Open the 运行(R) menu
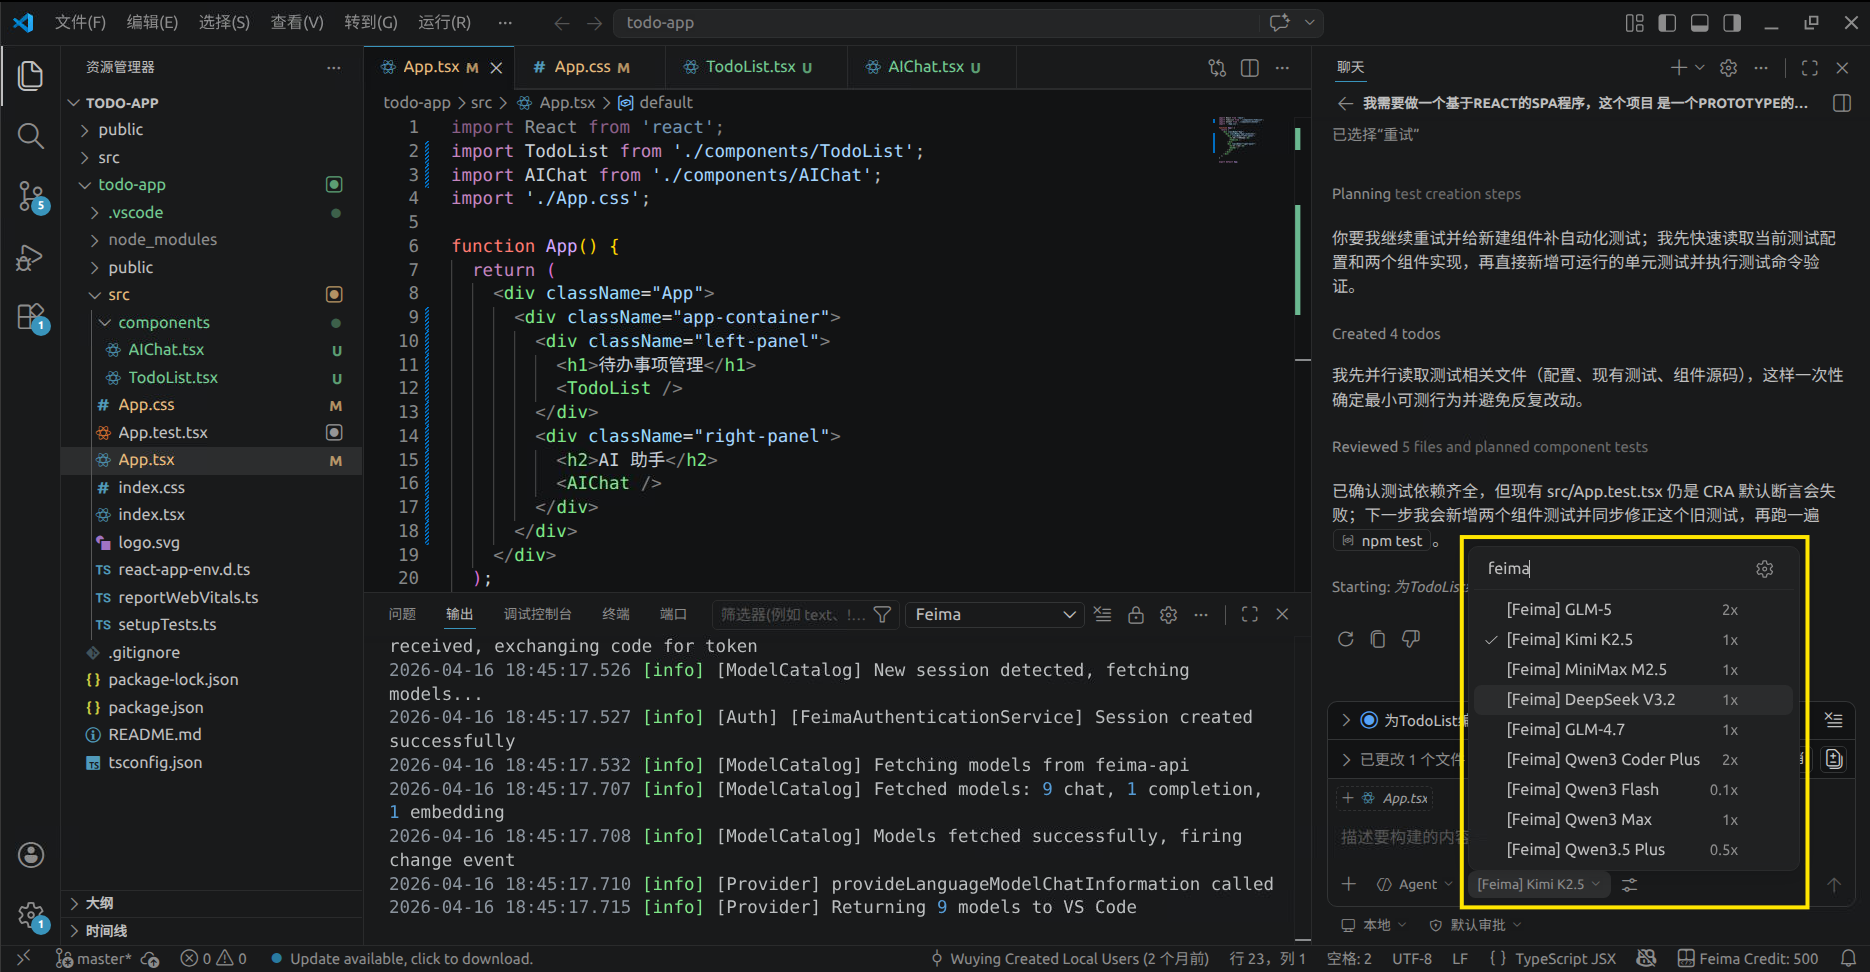The width and height of the screenshot is (1870, 972). point(444,22)
